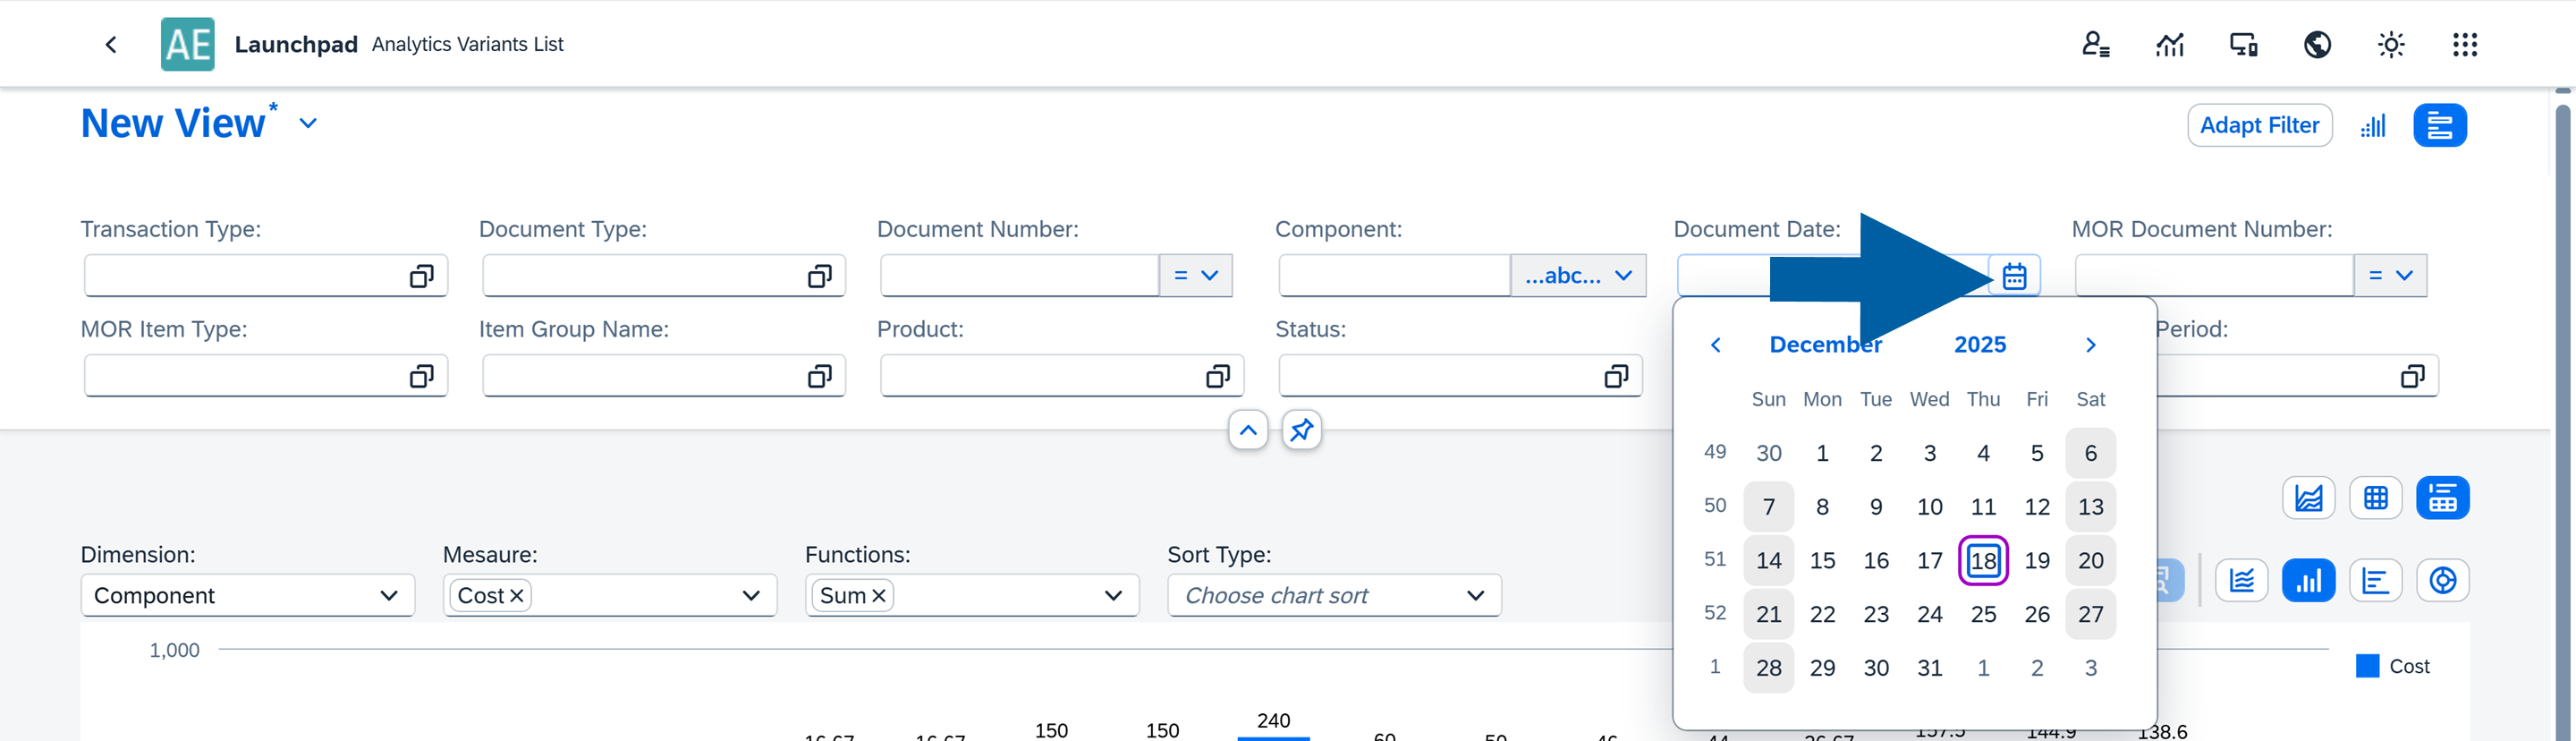Open the apps grid menu icon
The width and height of the screenshot is (2576, 741).
[2464, 44]
